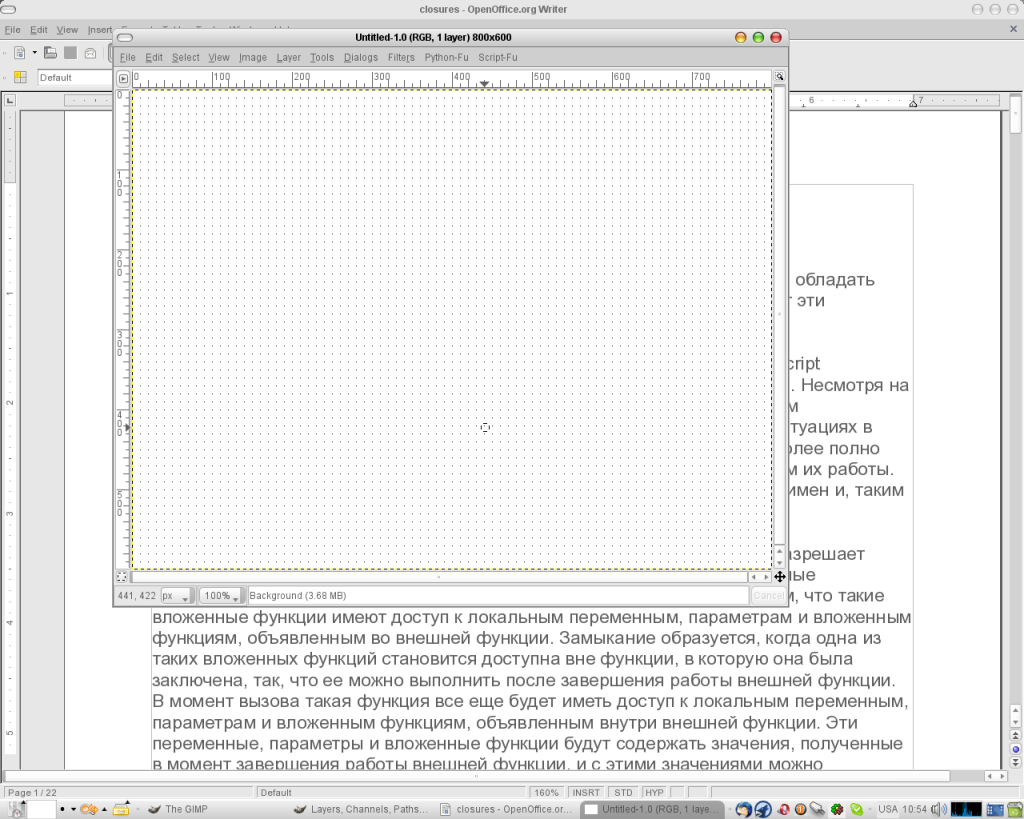
Task: Open the px units dropdown
Action: pyautogui.click(x=176, y=596)
